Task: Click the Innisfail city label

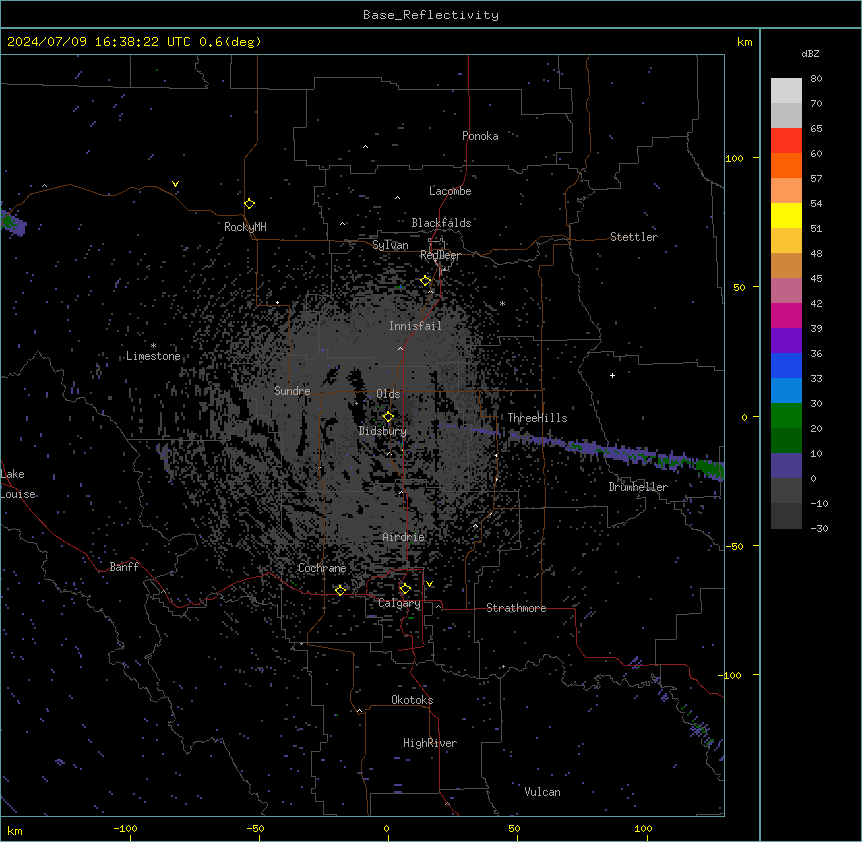Action: (x=415, y=326)
